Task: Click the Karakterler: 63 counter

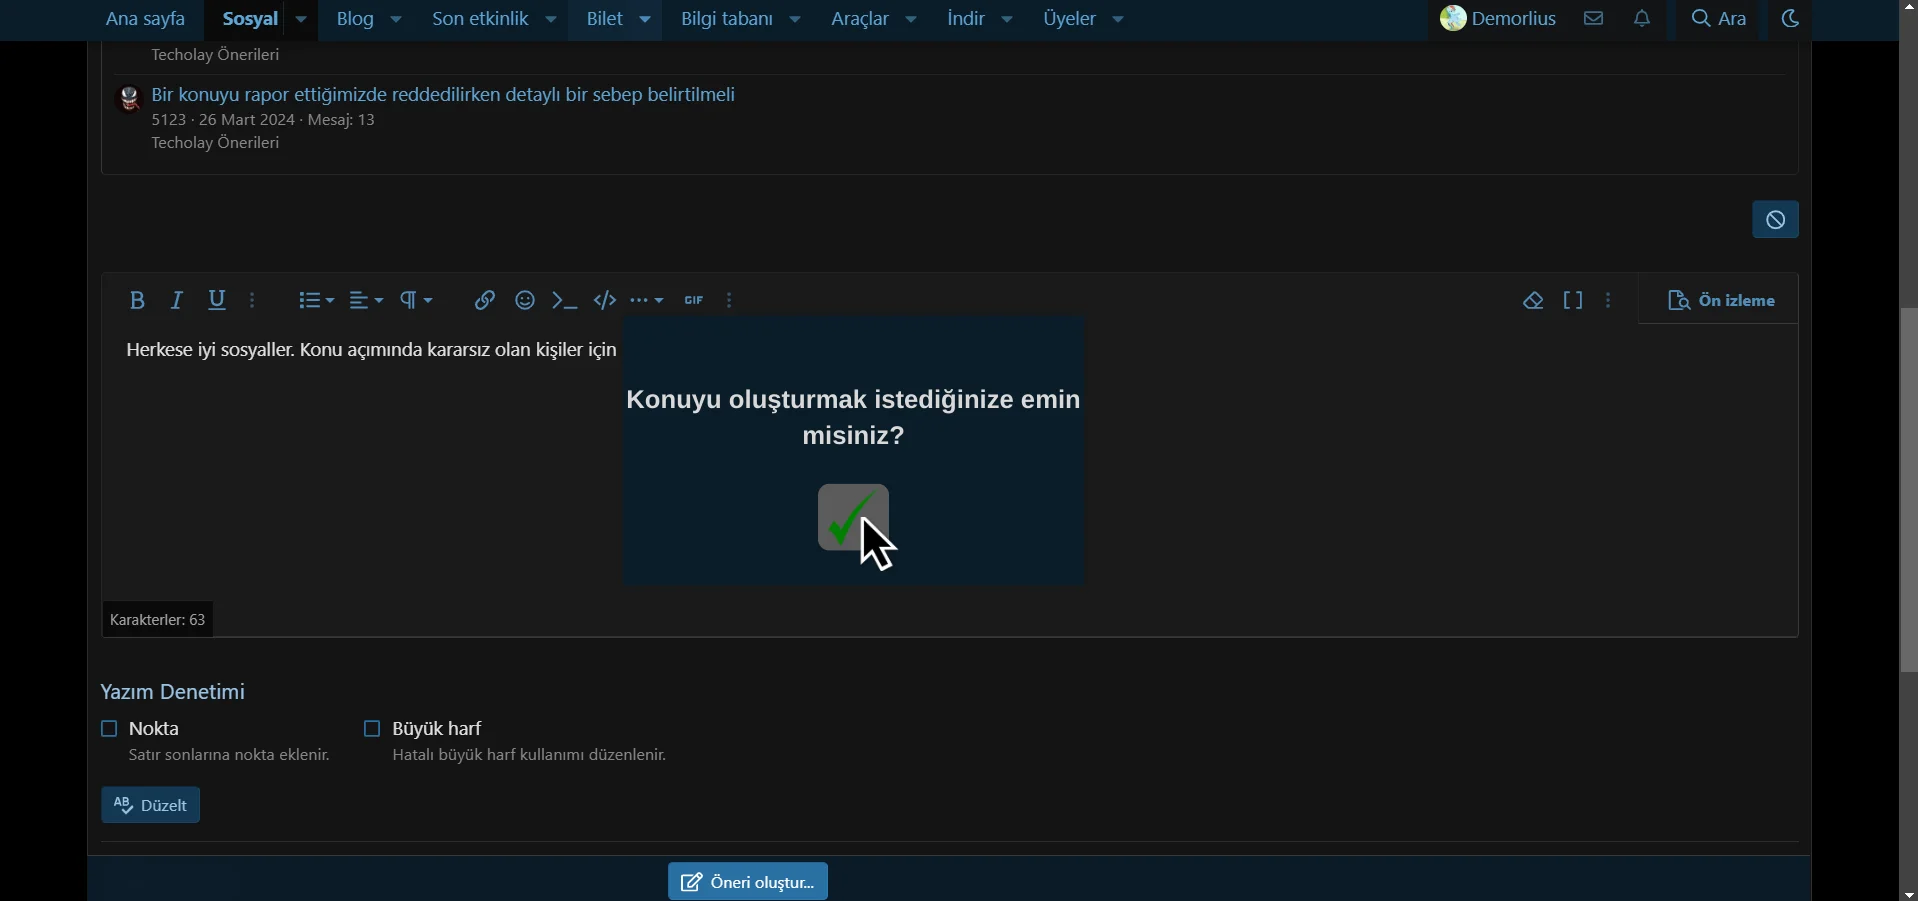Action: click(158, 621)
